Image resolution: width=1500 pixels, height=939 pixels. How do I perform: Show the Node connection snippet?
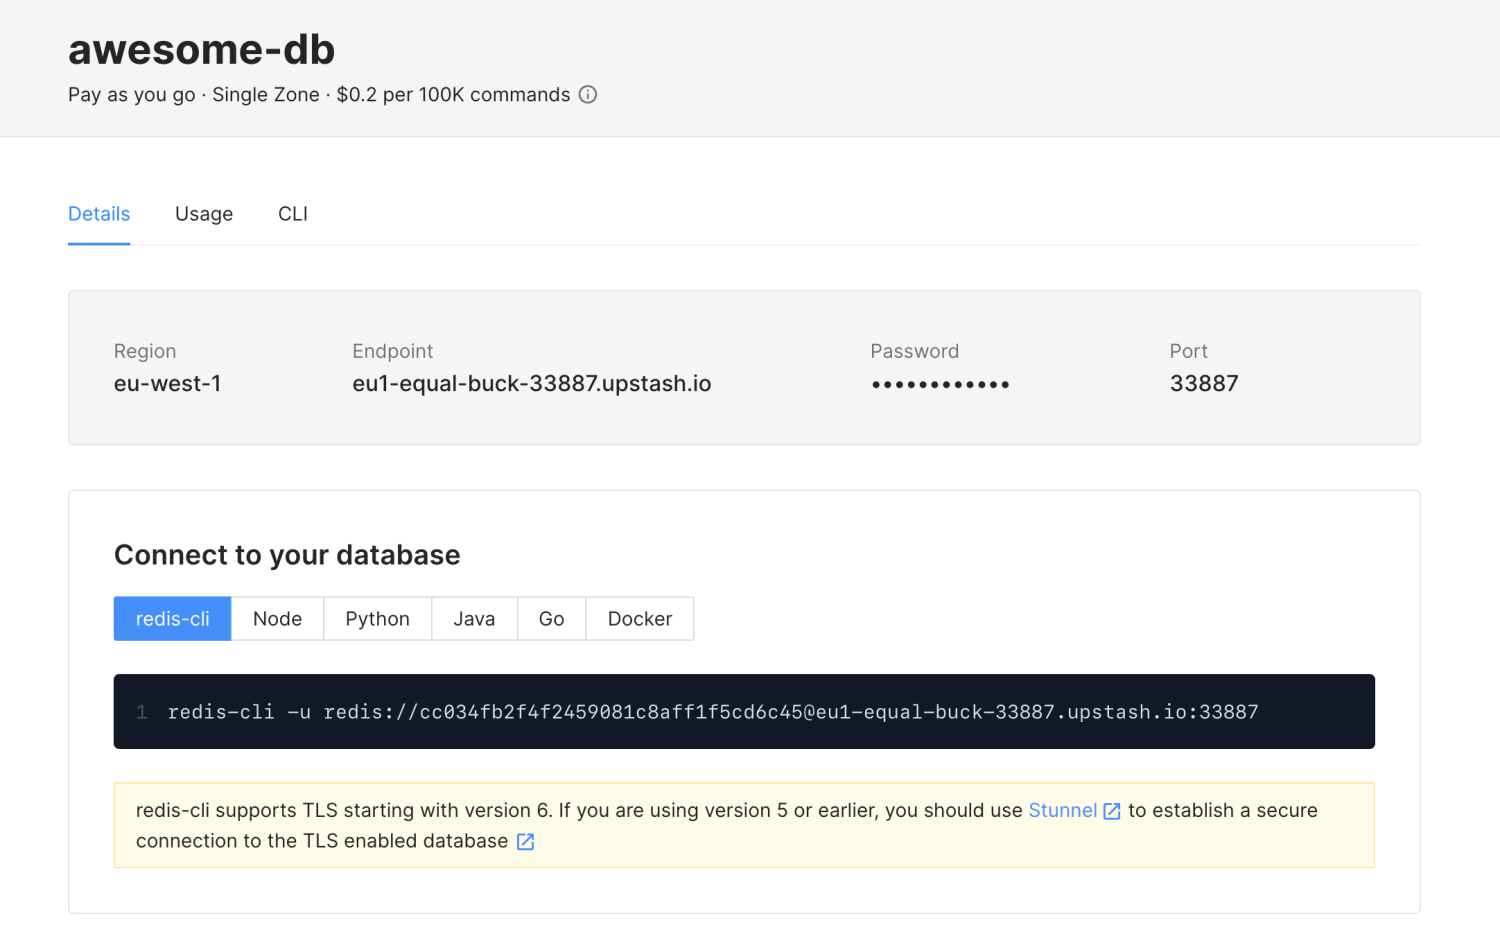277,619
